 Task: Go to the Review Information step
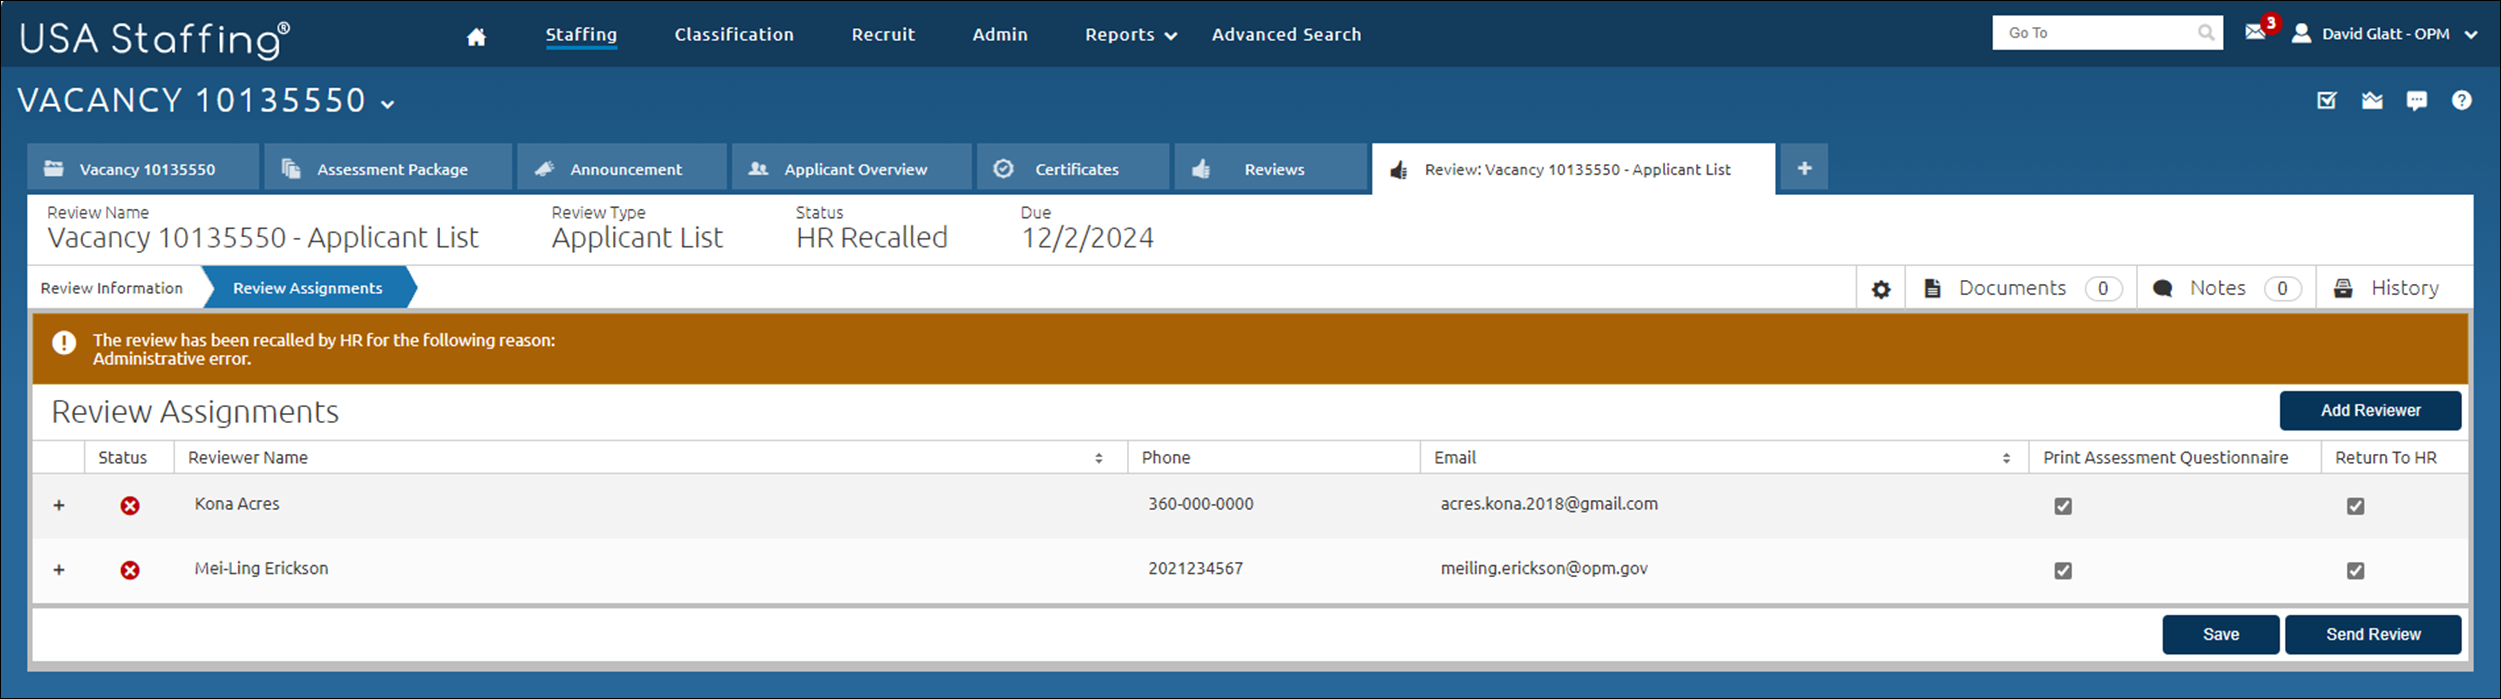112,288
